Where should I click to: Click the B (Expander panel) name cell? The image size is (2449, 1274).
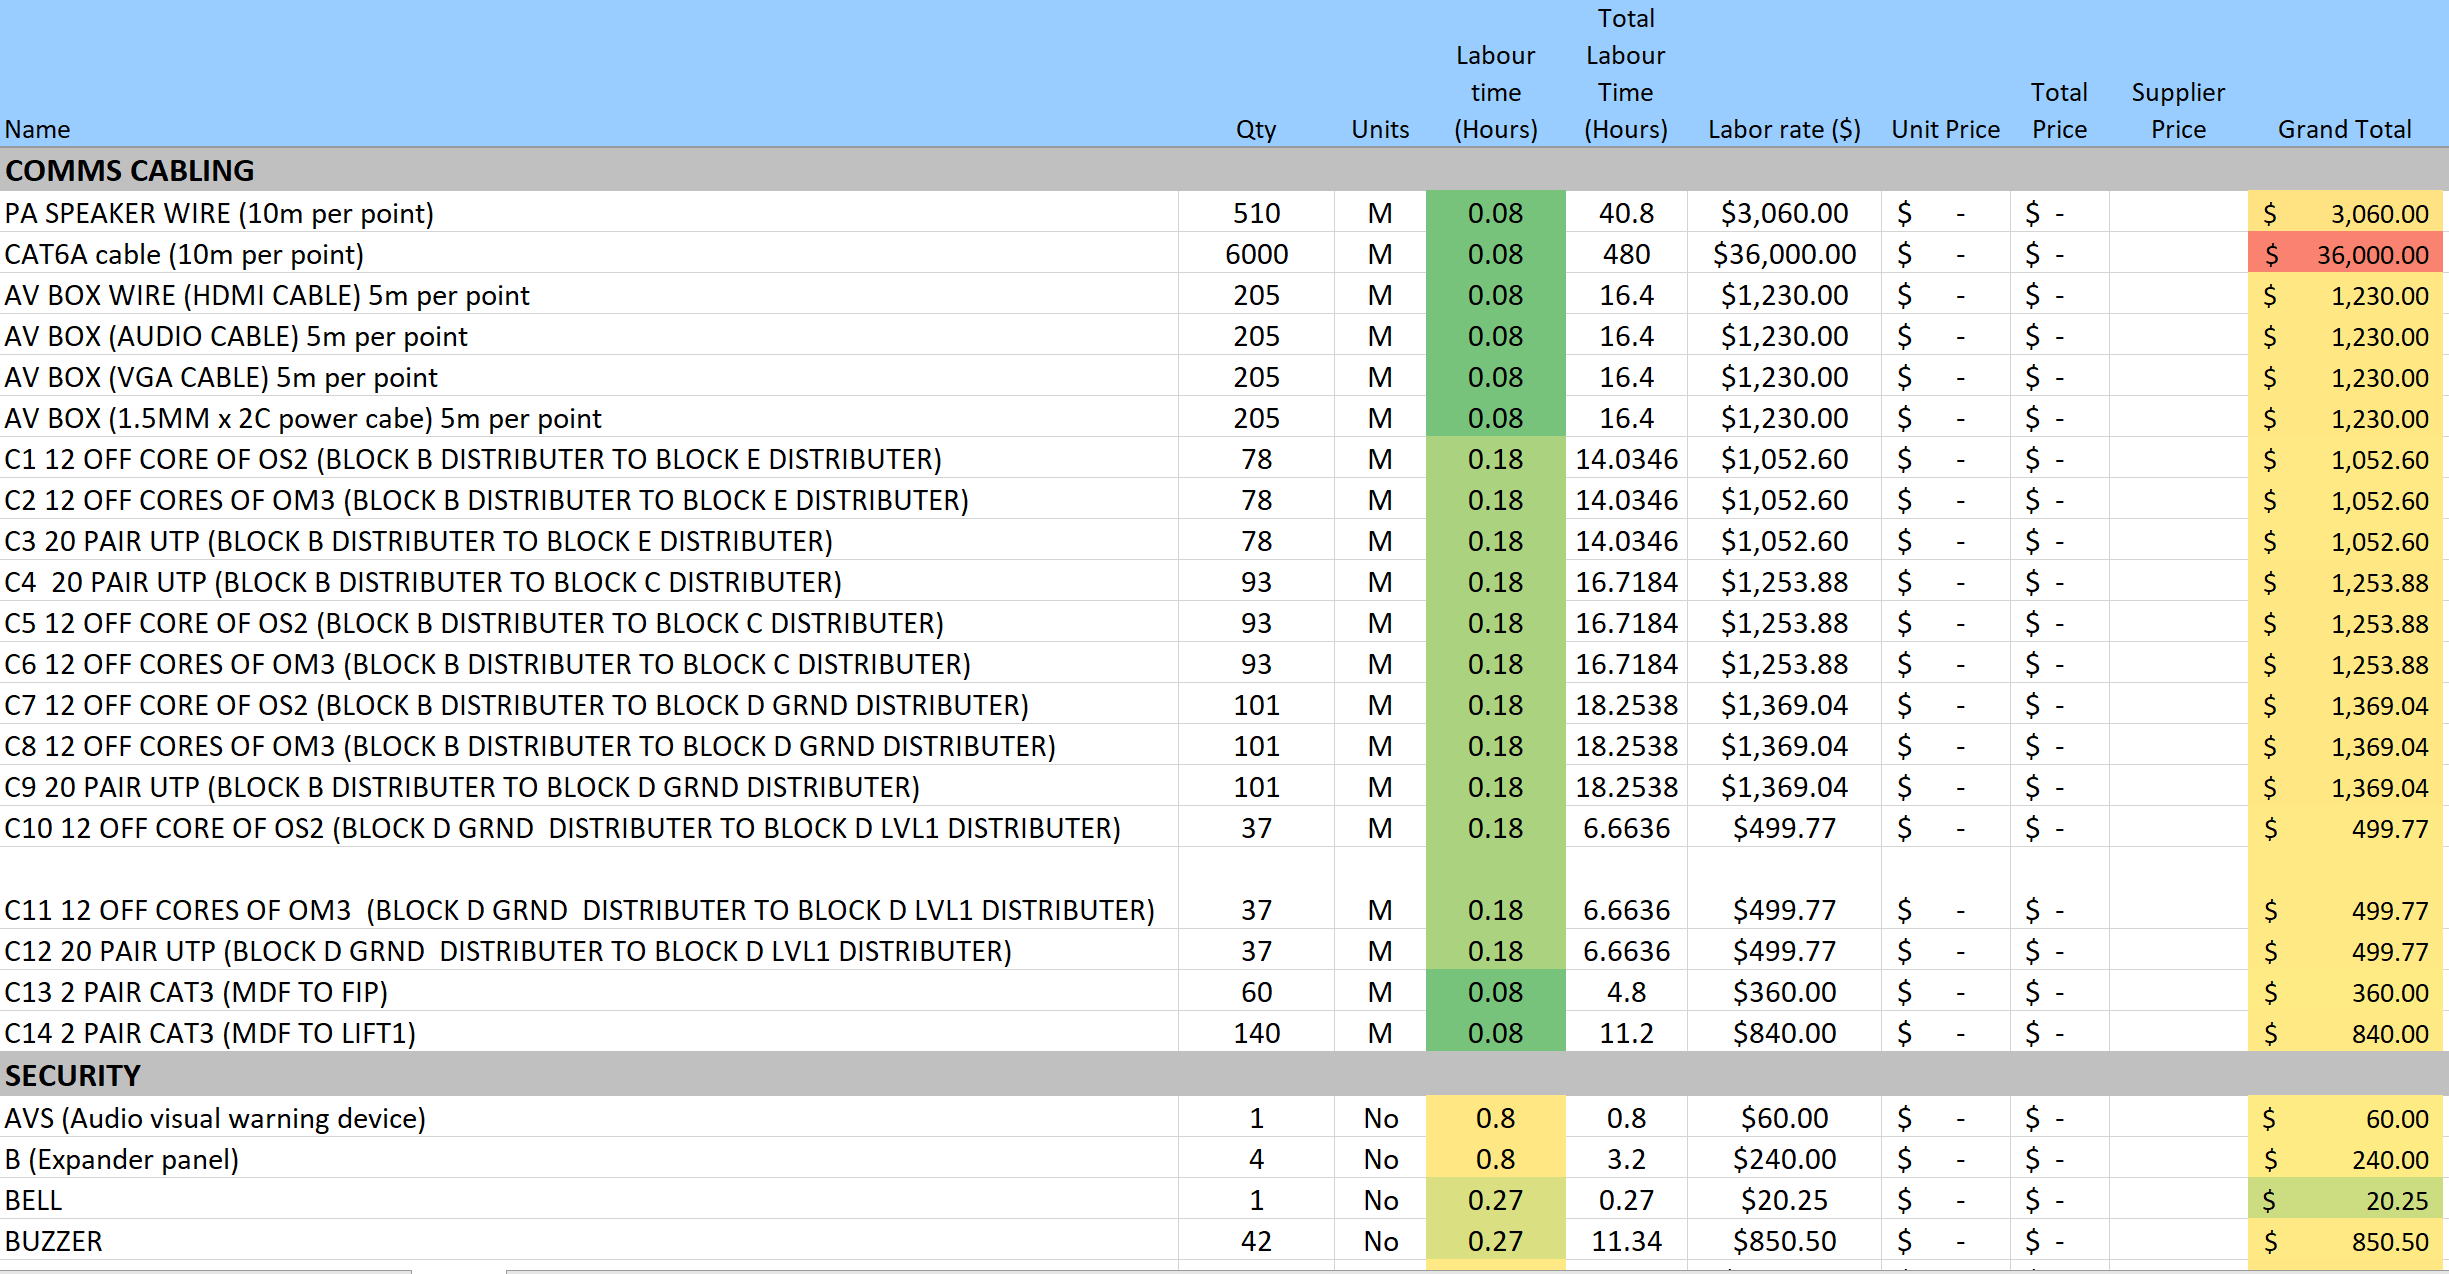(122, 1159)
